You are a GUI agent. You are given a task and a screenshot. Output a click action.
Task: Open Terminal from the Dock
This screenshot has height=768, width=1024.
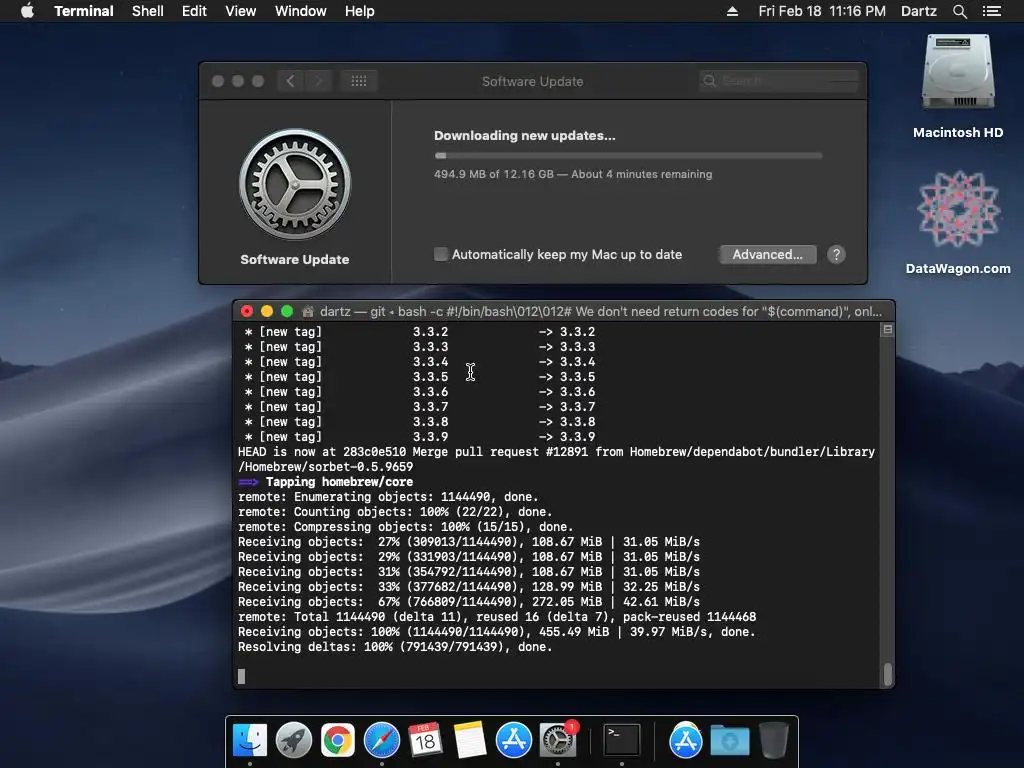point(621,741)
